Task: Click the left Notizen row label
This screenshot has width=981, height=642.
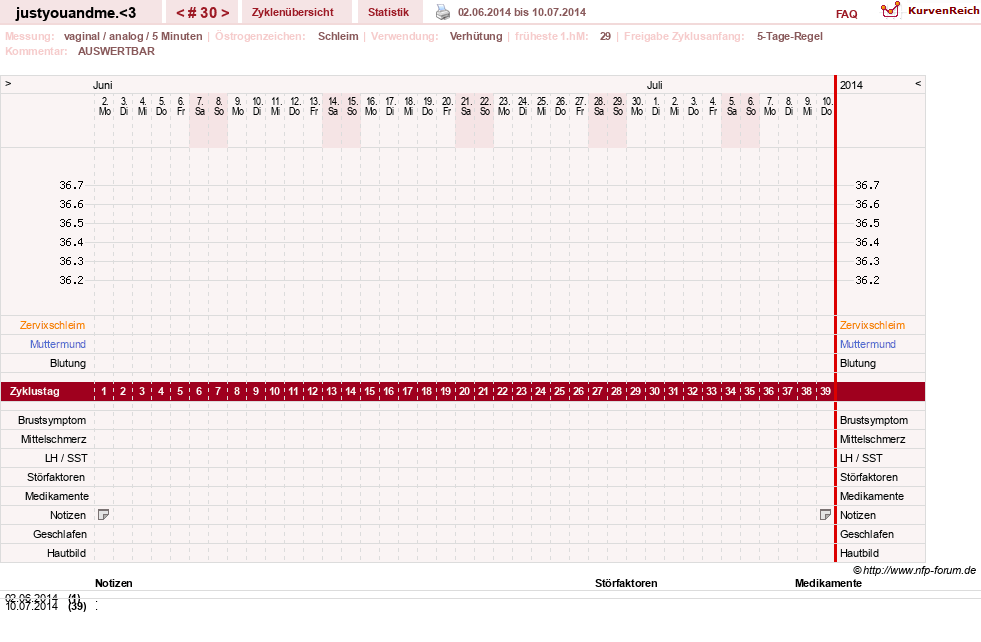Action: (68, 515)
